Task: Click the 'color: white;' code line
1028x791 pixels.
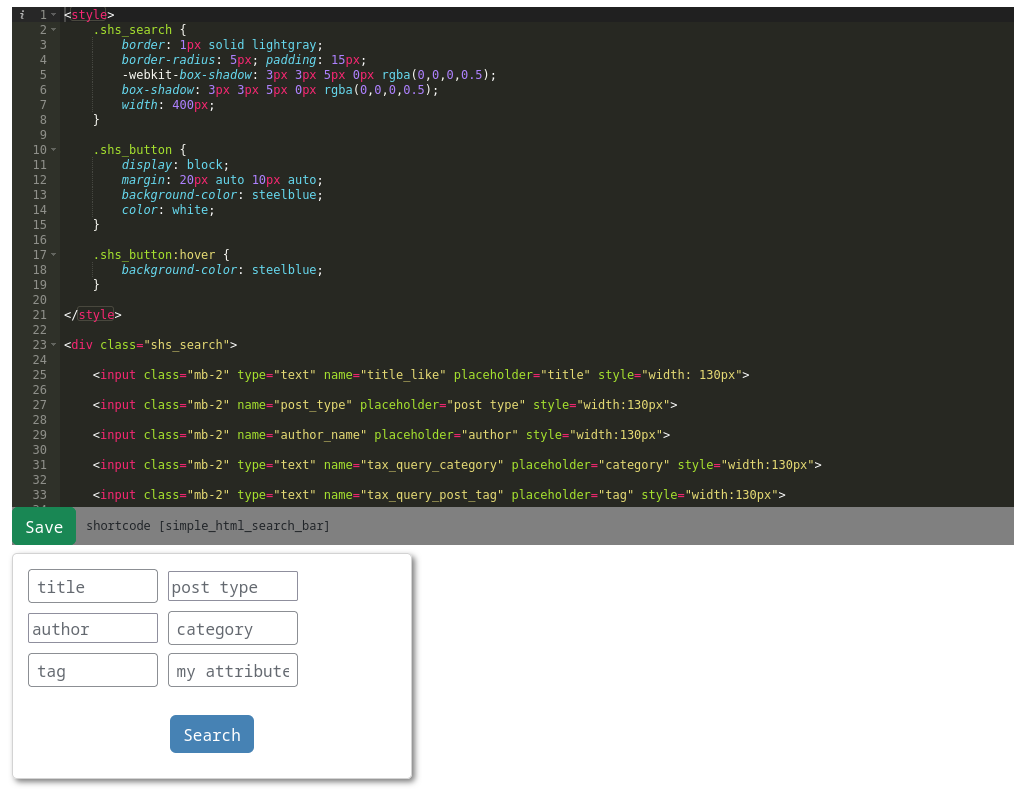Action: point(168,210)
